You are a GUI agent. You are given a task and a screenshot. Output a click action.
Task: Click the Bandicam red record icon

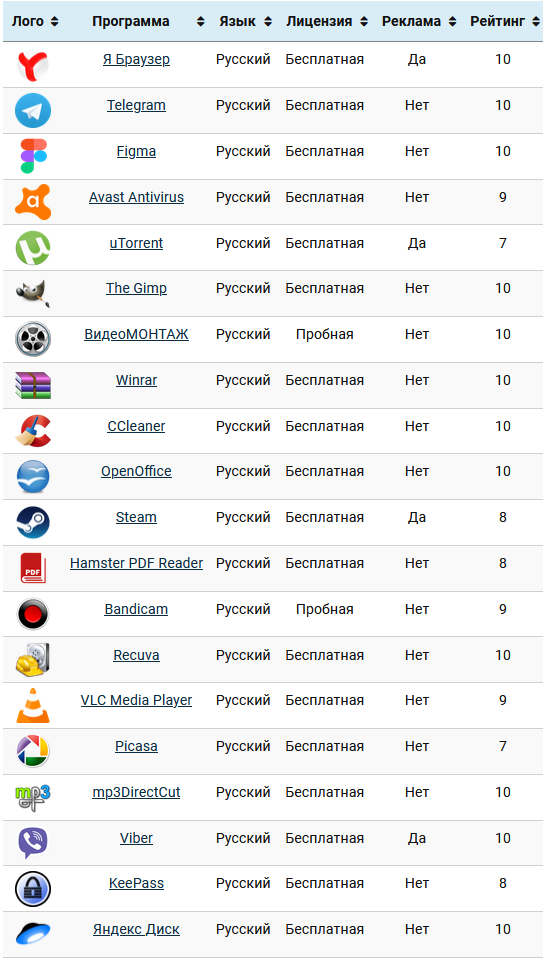point(33,614)
